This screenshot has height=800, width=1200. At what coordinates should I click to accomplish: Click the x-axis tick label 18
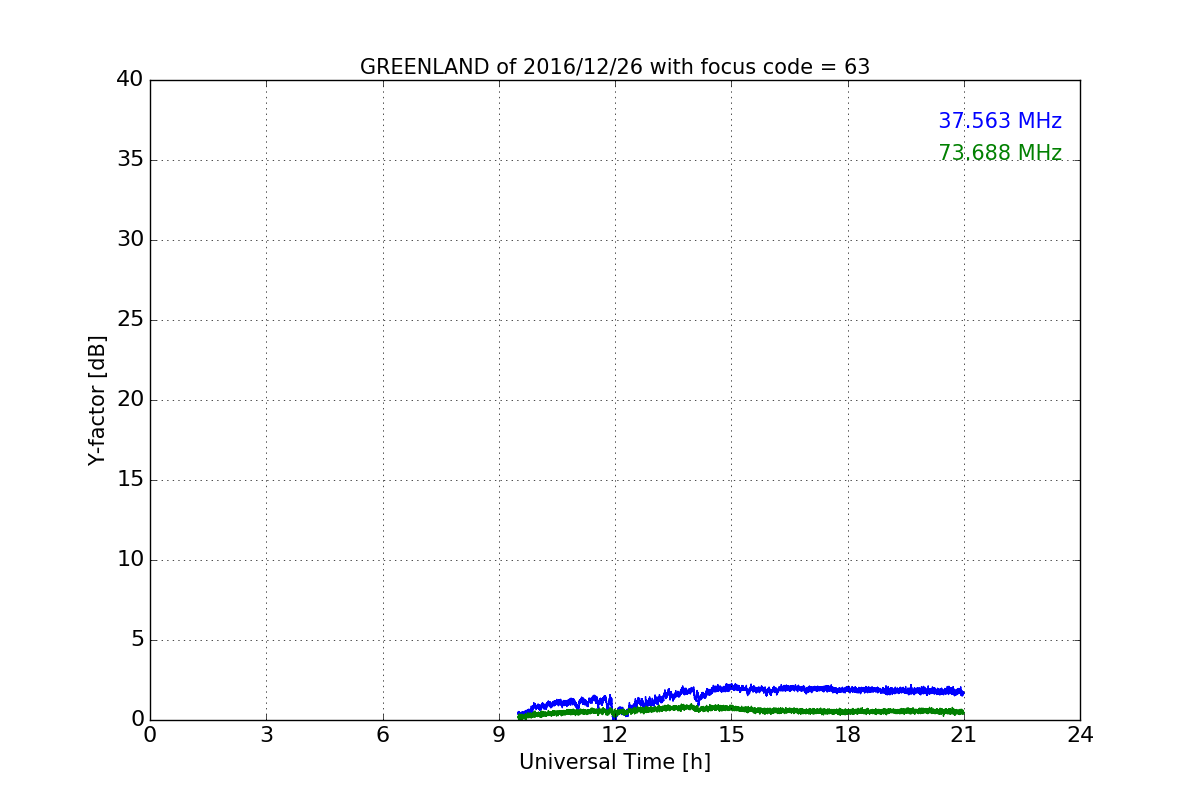point(848,735)
